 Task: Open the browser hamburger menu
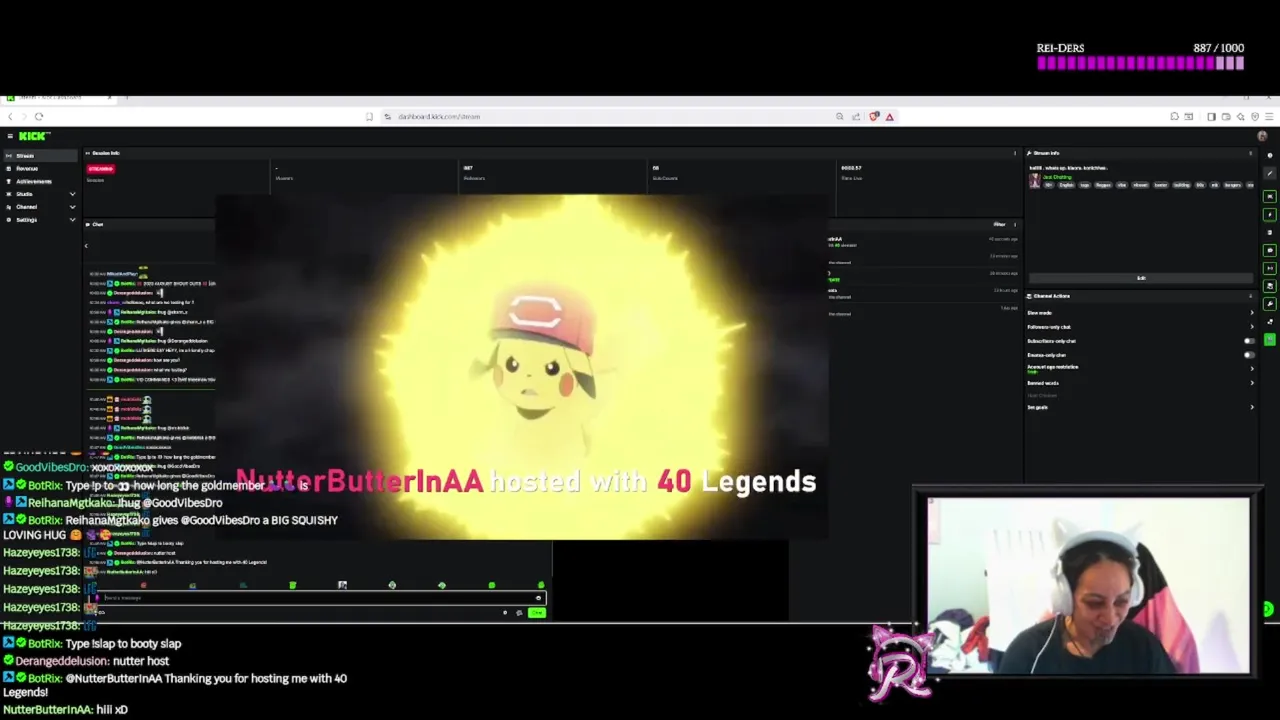1269,116
